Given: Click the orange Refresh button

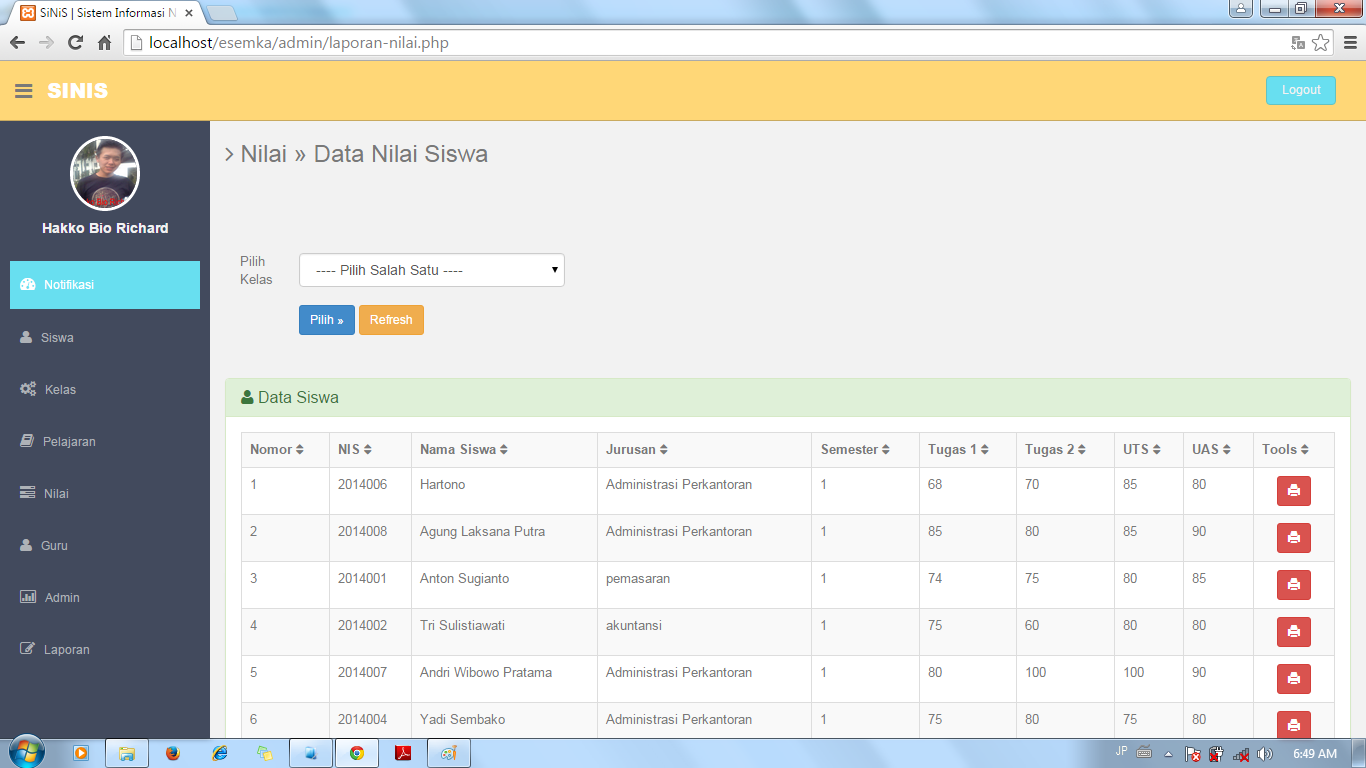Looking at the screenshot, I should pos(391,320).
